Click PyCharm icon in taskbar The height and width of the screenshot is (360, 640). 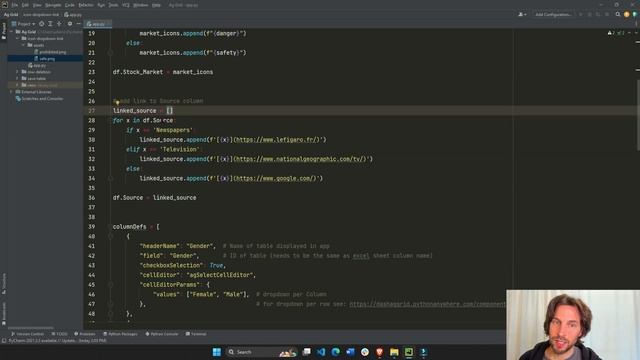click(409, 352)
